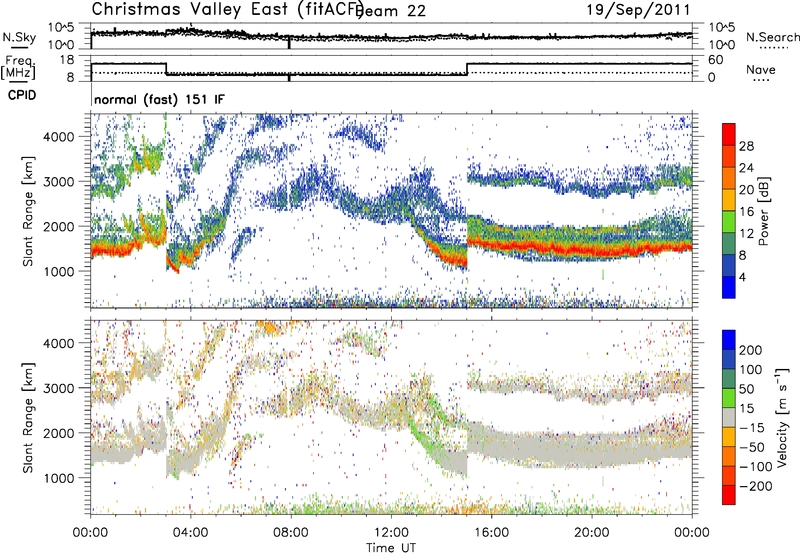Pick the red bottom segment of velocity colorbar
Screen dimensions: 800x554
pos(729,495)
